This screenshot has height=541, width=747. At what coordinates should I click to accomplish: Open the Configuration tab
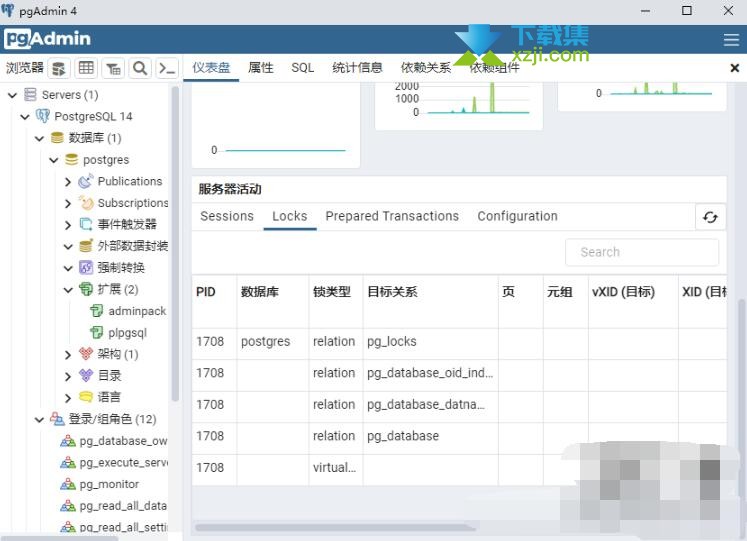(x=517, y=216)
